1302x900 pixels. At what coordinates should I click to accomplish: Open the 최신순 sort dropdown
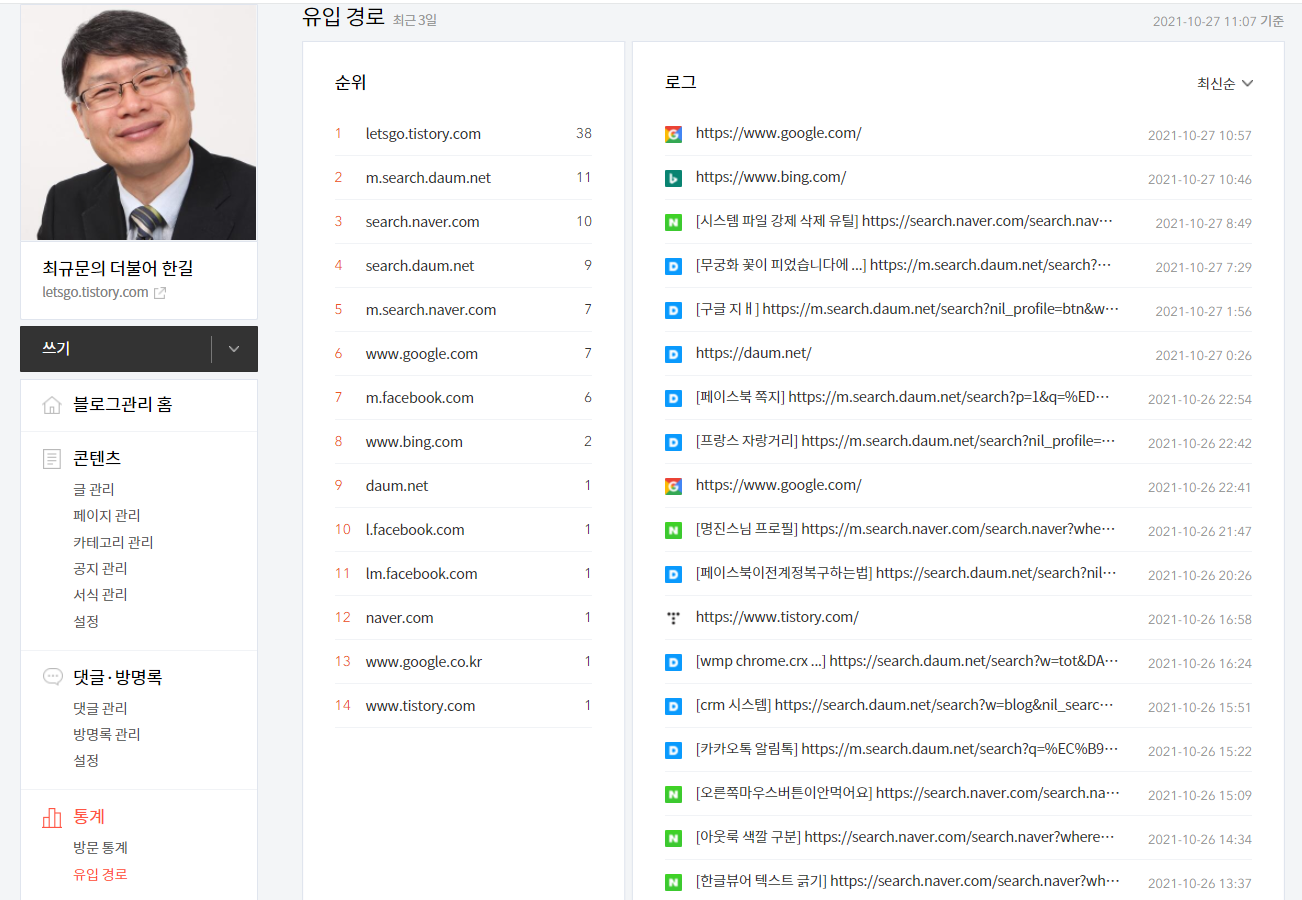[x=1225, y=84]
